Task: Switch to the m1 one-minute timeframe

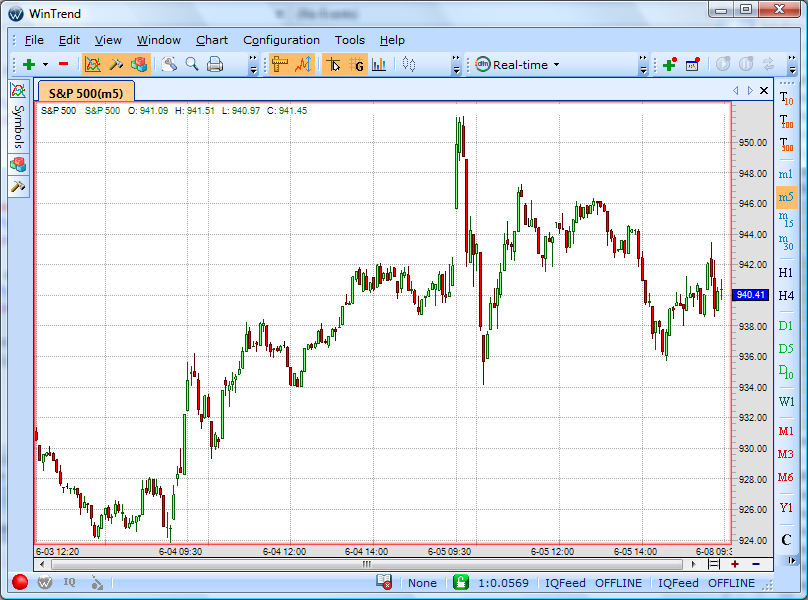Action: [786, 174]
